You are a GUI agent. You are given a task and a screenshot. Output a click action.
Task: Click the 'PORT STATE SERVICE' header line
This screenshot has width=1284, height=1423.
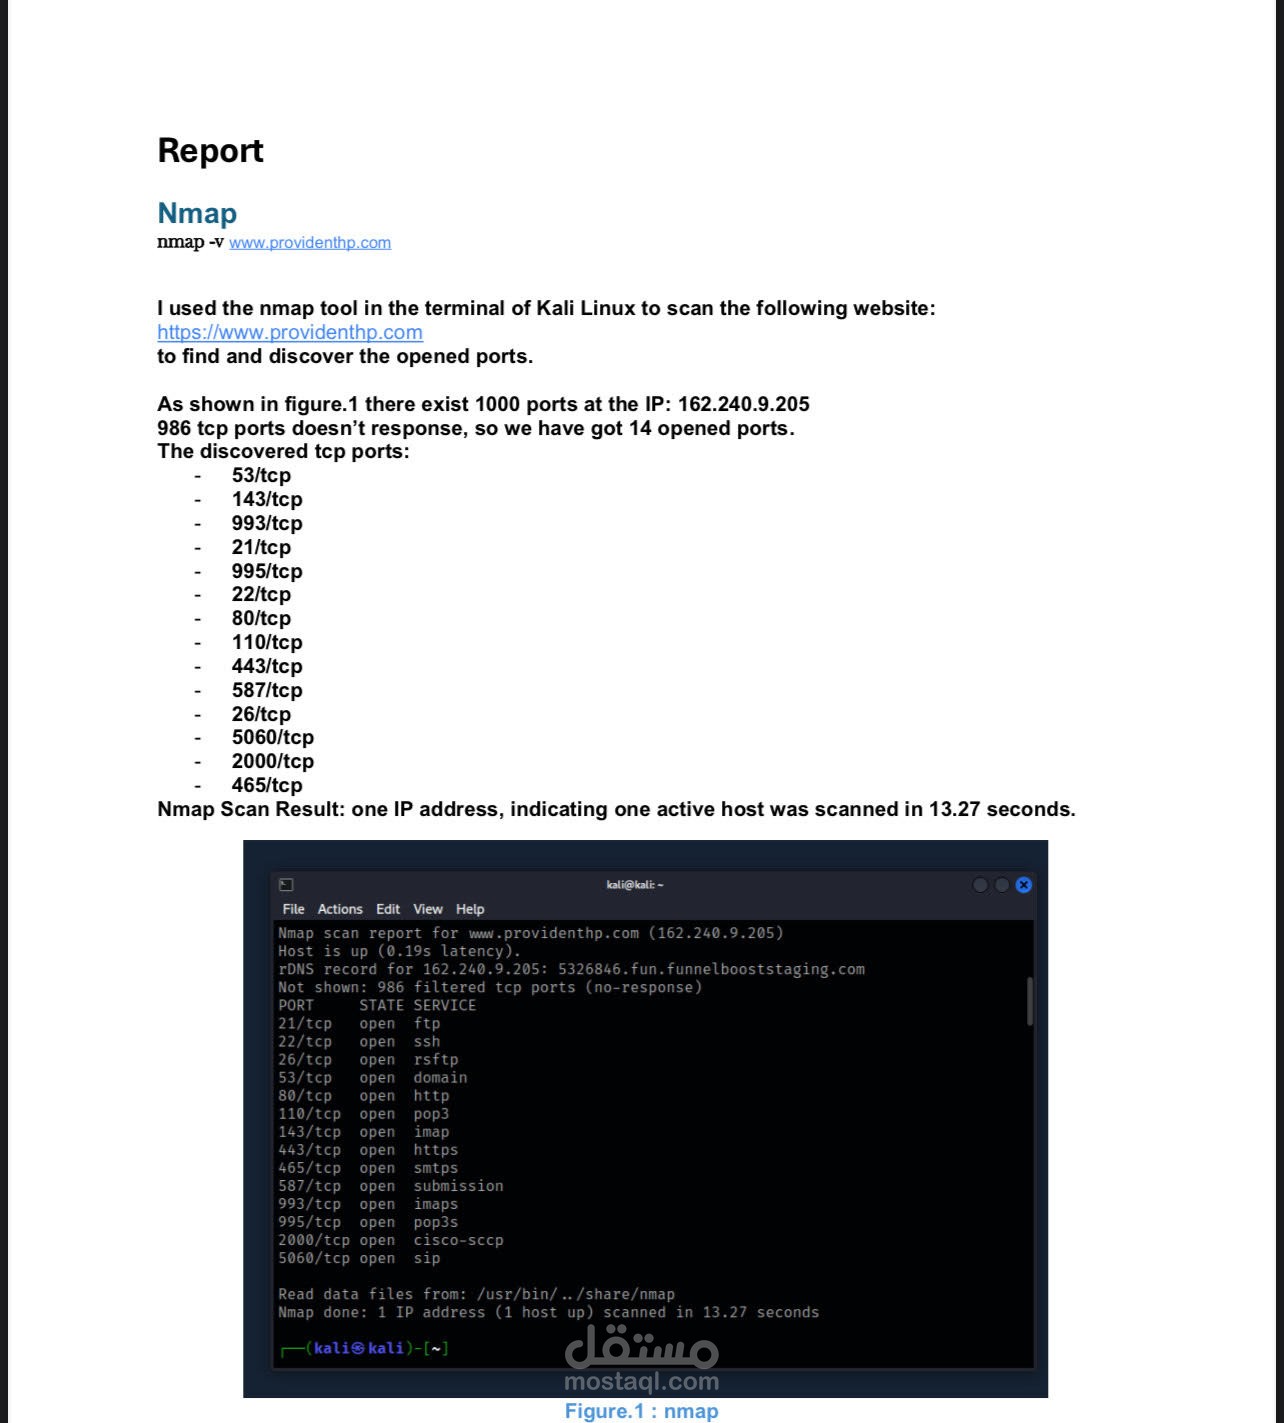click(x=377, y=1005)
